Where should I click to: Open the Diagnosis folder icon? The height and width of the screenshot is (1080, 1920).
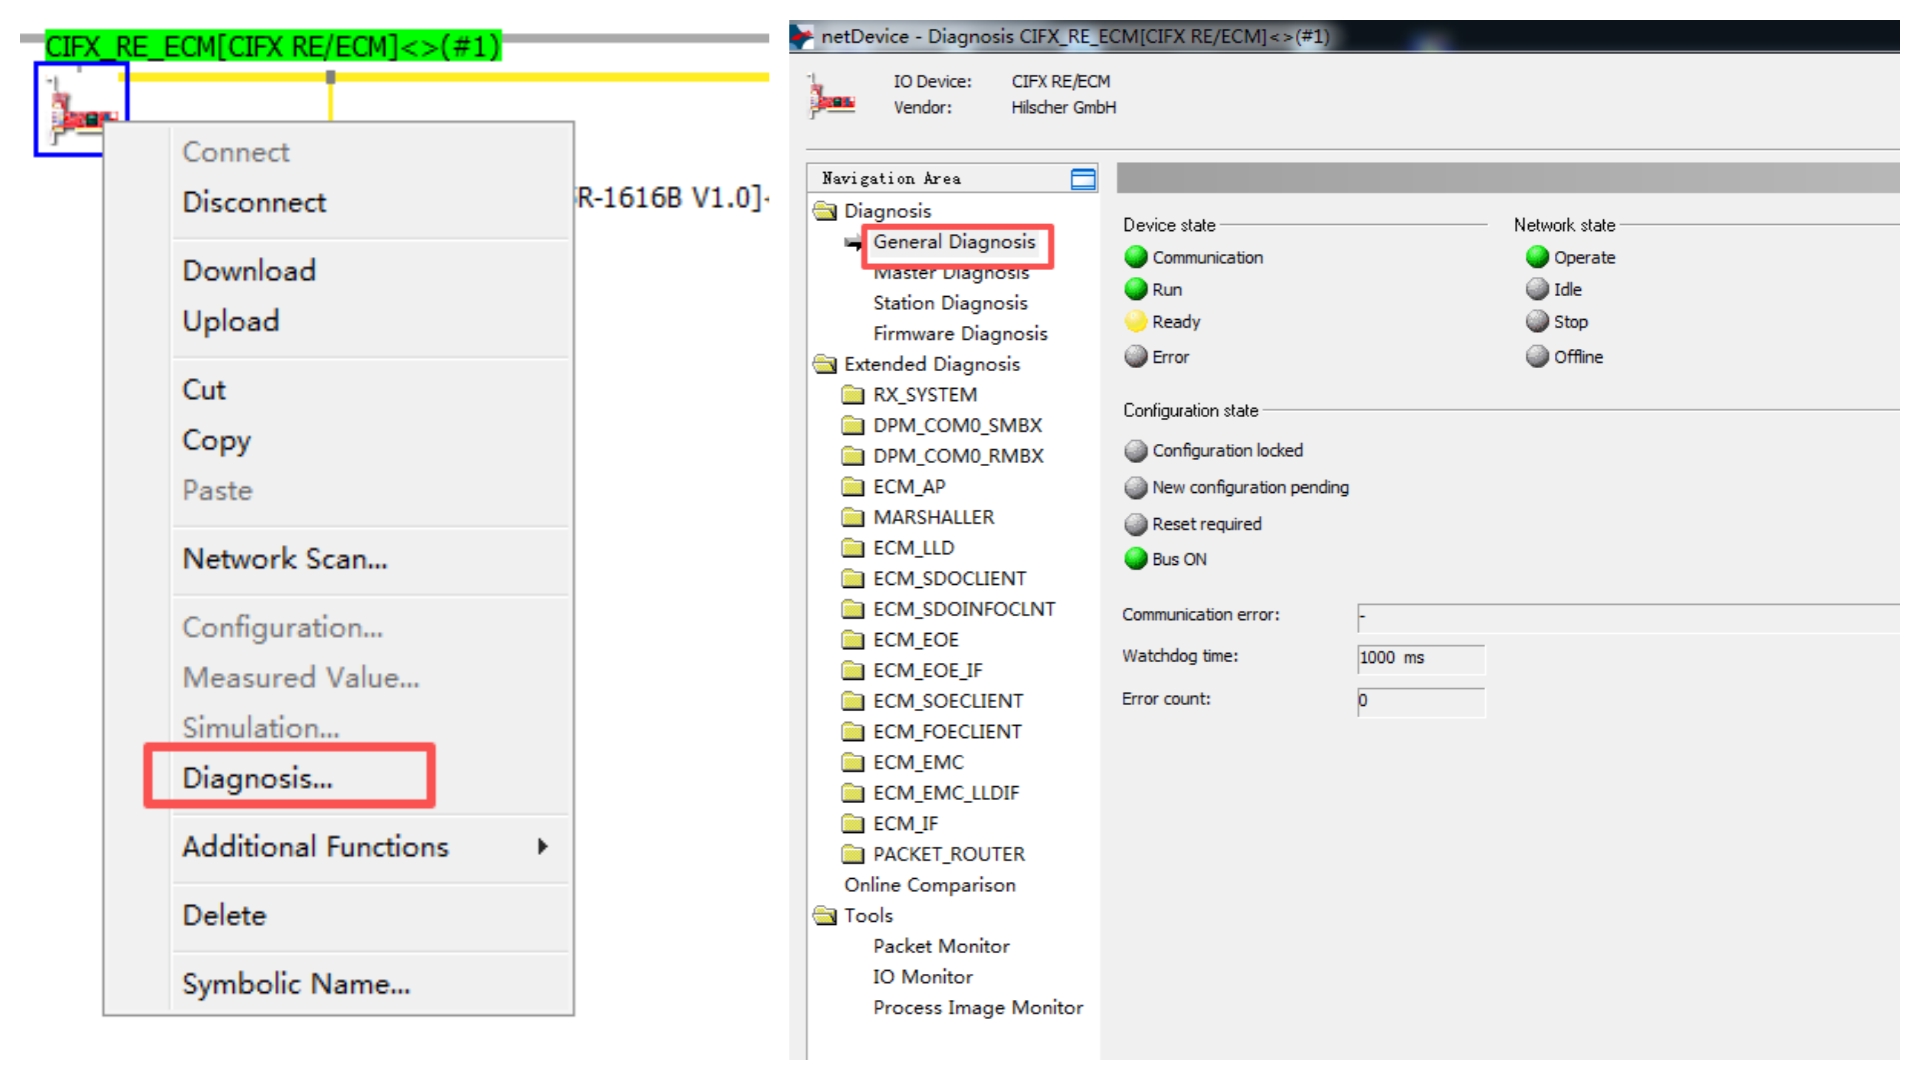pos(825,211)
